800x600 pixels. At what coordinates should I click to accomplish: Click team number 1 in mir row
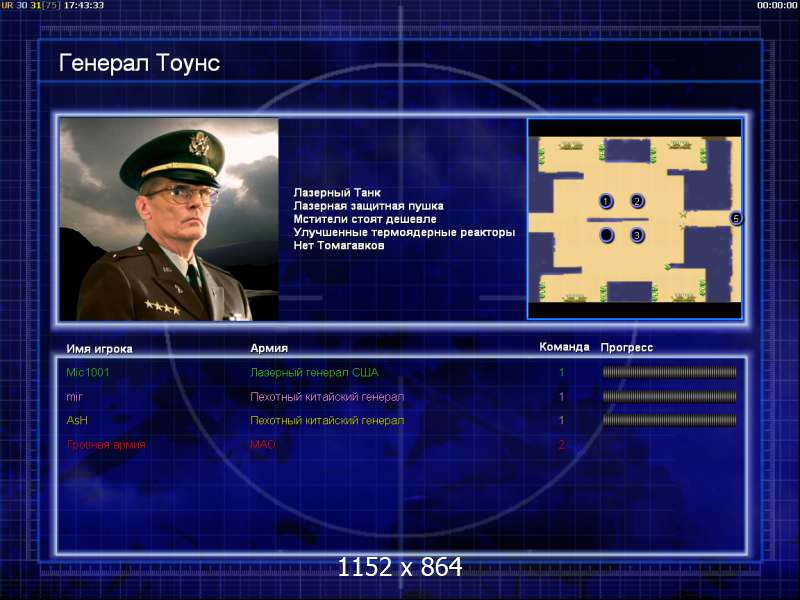tap(562, 396)
